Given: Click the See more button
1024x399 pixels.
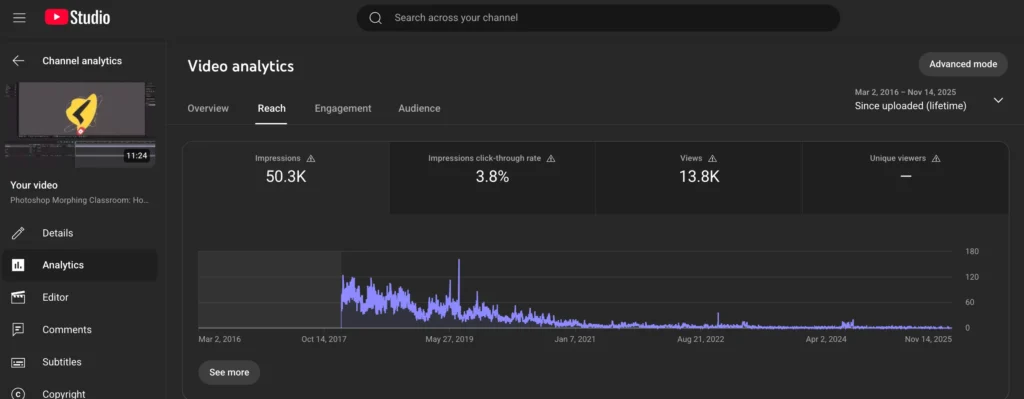Looking at the screenshot, I should pyautogui.click(x=229, y=372).
